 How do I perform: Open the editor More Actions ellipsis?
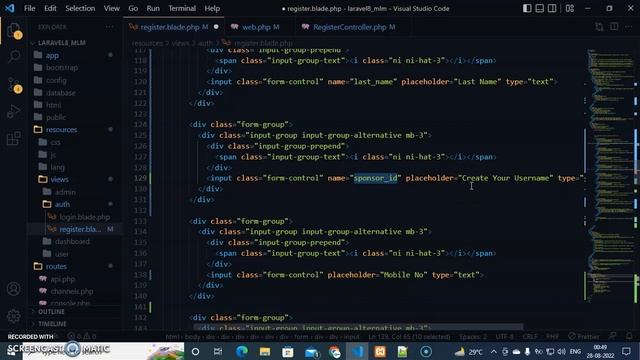click(628, 27)
